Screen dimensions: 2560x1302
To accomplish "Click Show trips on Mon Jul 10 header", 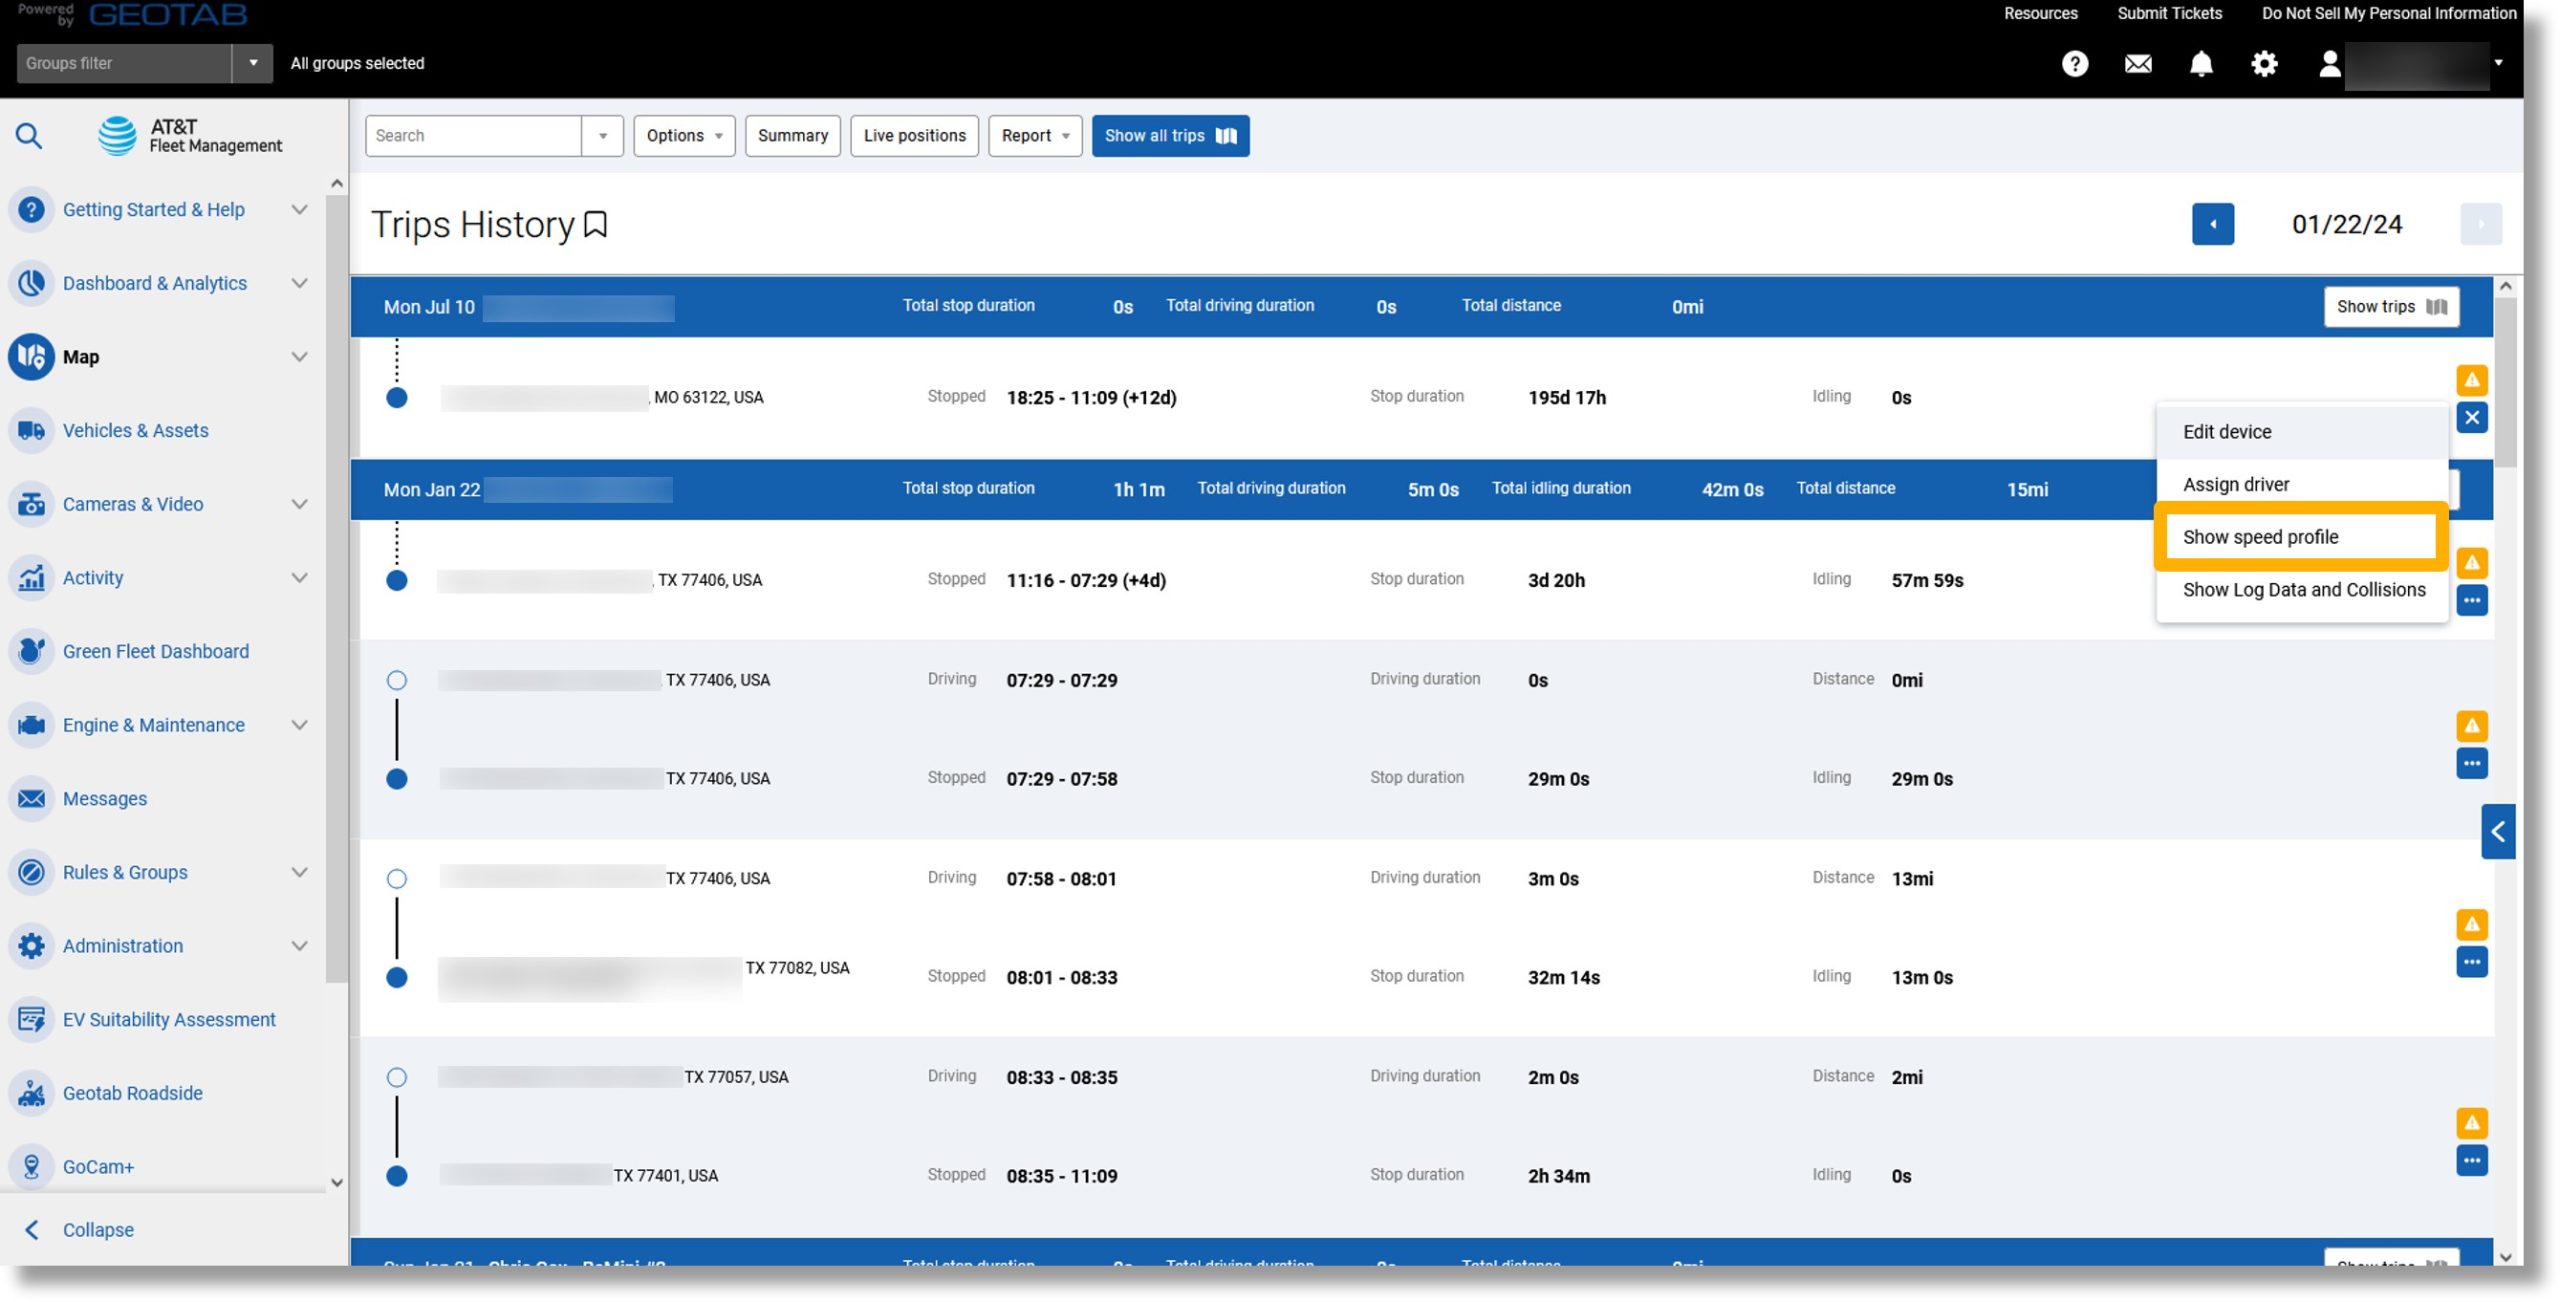I will tap(2391, 307).
